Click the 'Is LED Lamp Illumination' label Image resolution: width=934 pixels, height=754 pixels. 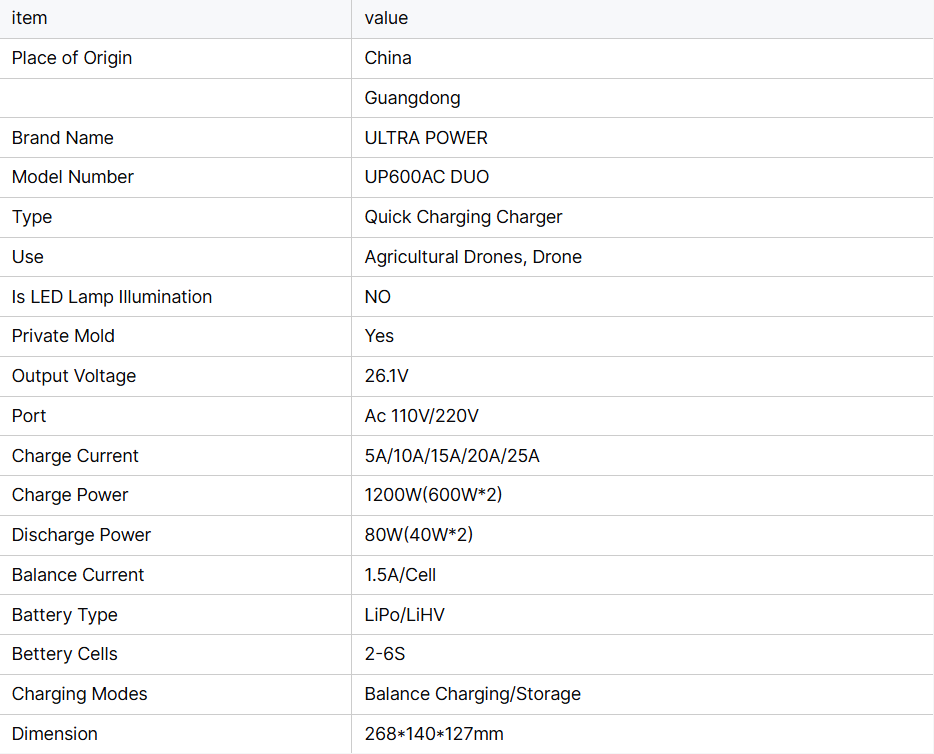112,297
